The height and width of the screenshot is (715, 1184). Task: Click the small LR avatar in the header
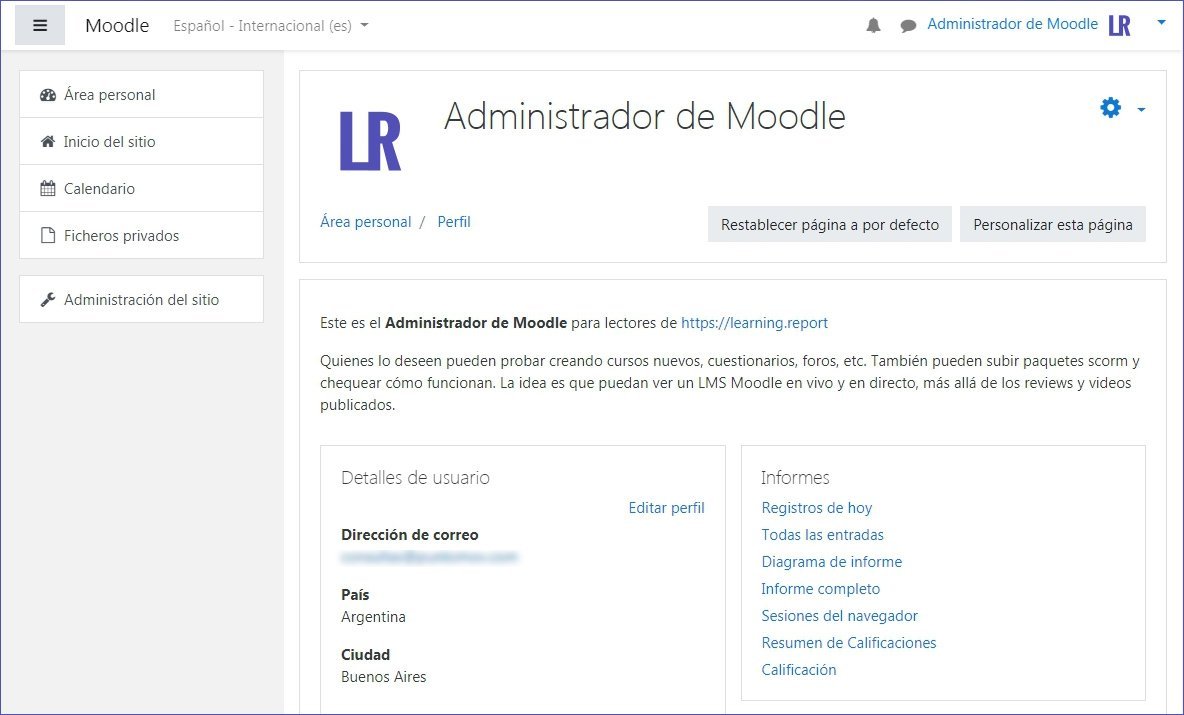point(1120,26)
